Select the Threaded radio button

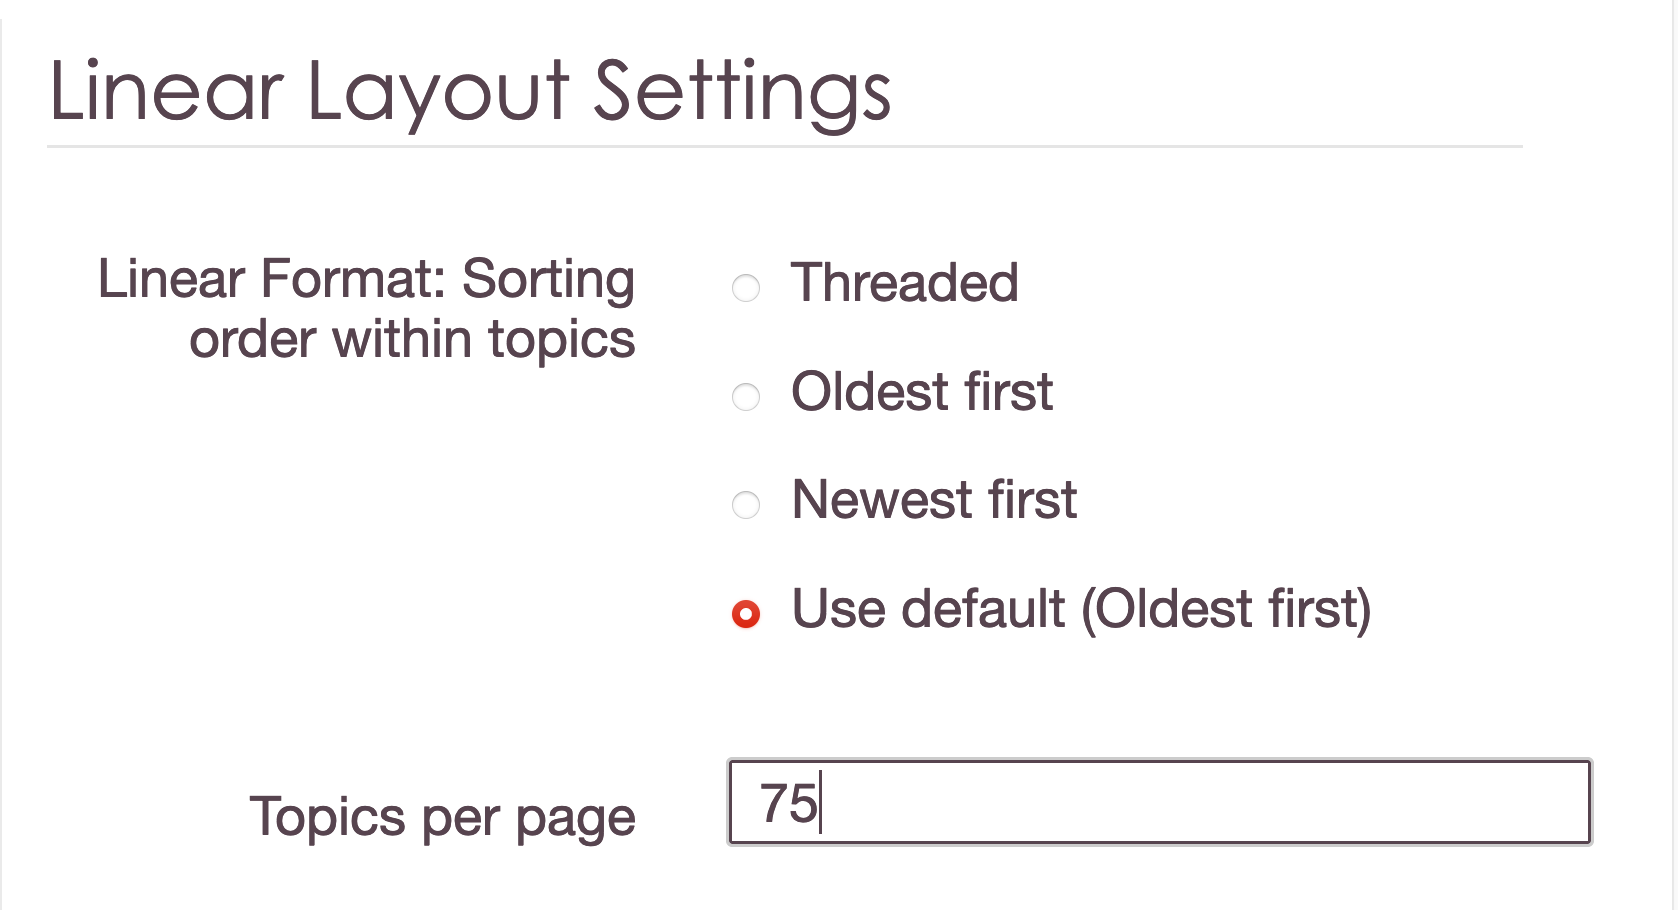click(746, 288)
